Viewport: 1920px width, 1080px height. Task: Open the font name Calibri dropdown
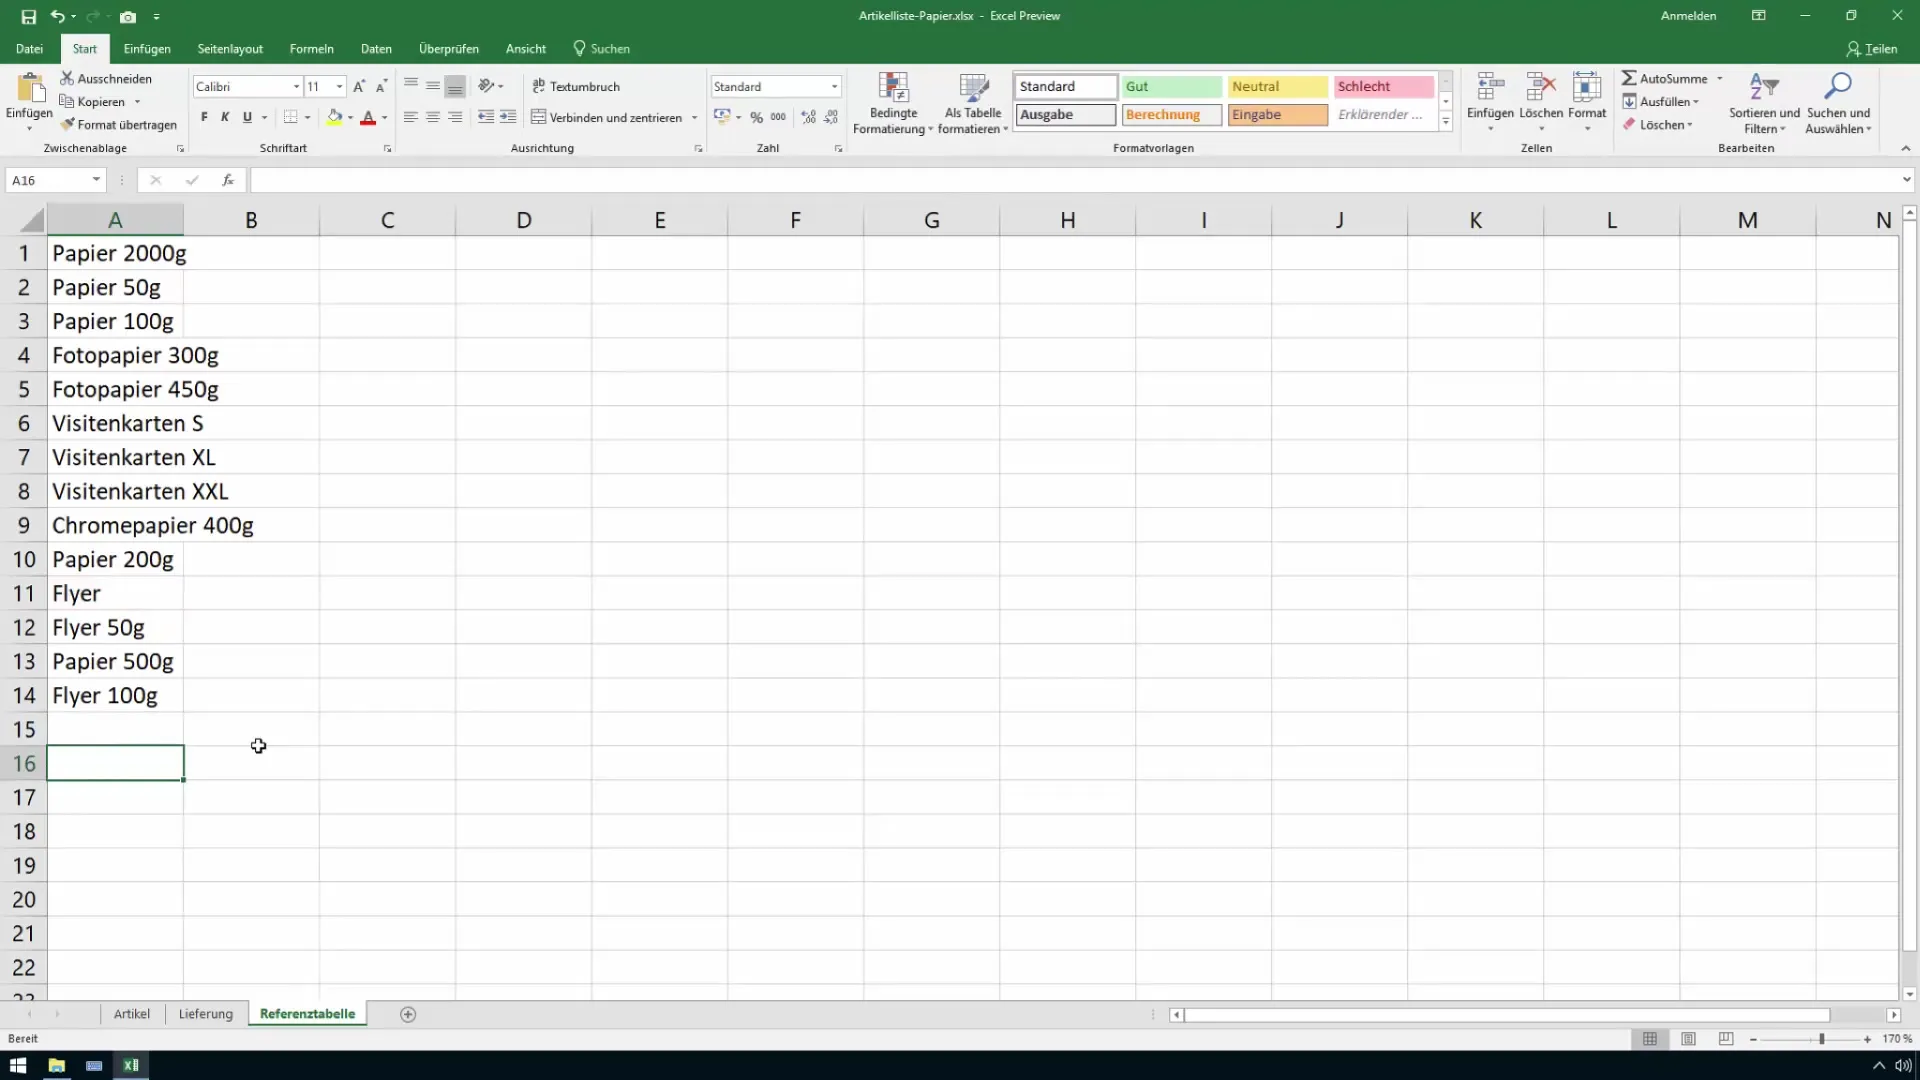coord(296,87)
